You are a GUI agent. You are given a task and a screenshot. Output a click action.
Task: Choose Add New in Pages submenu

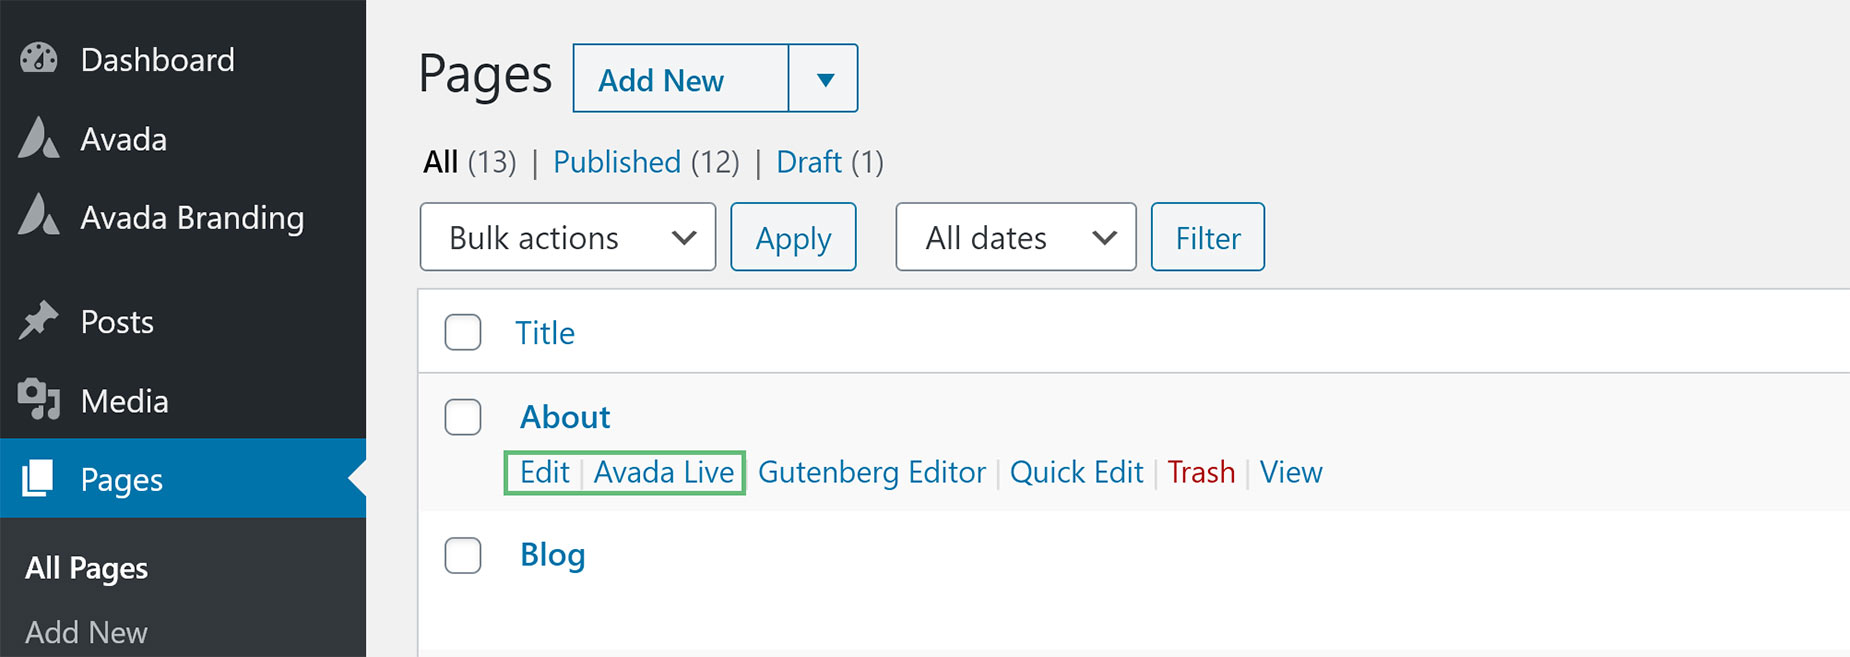click(86, 632)
